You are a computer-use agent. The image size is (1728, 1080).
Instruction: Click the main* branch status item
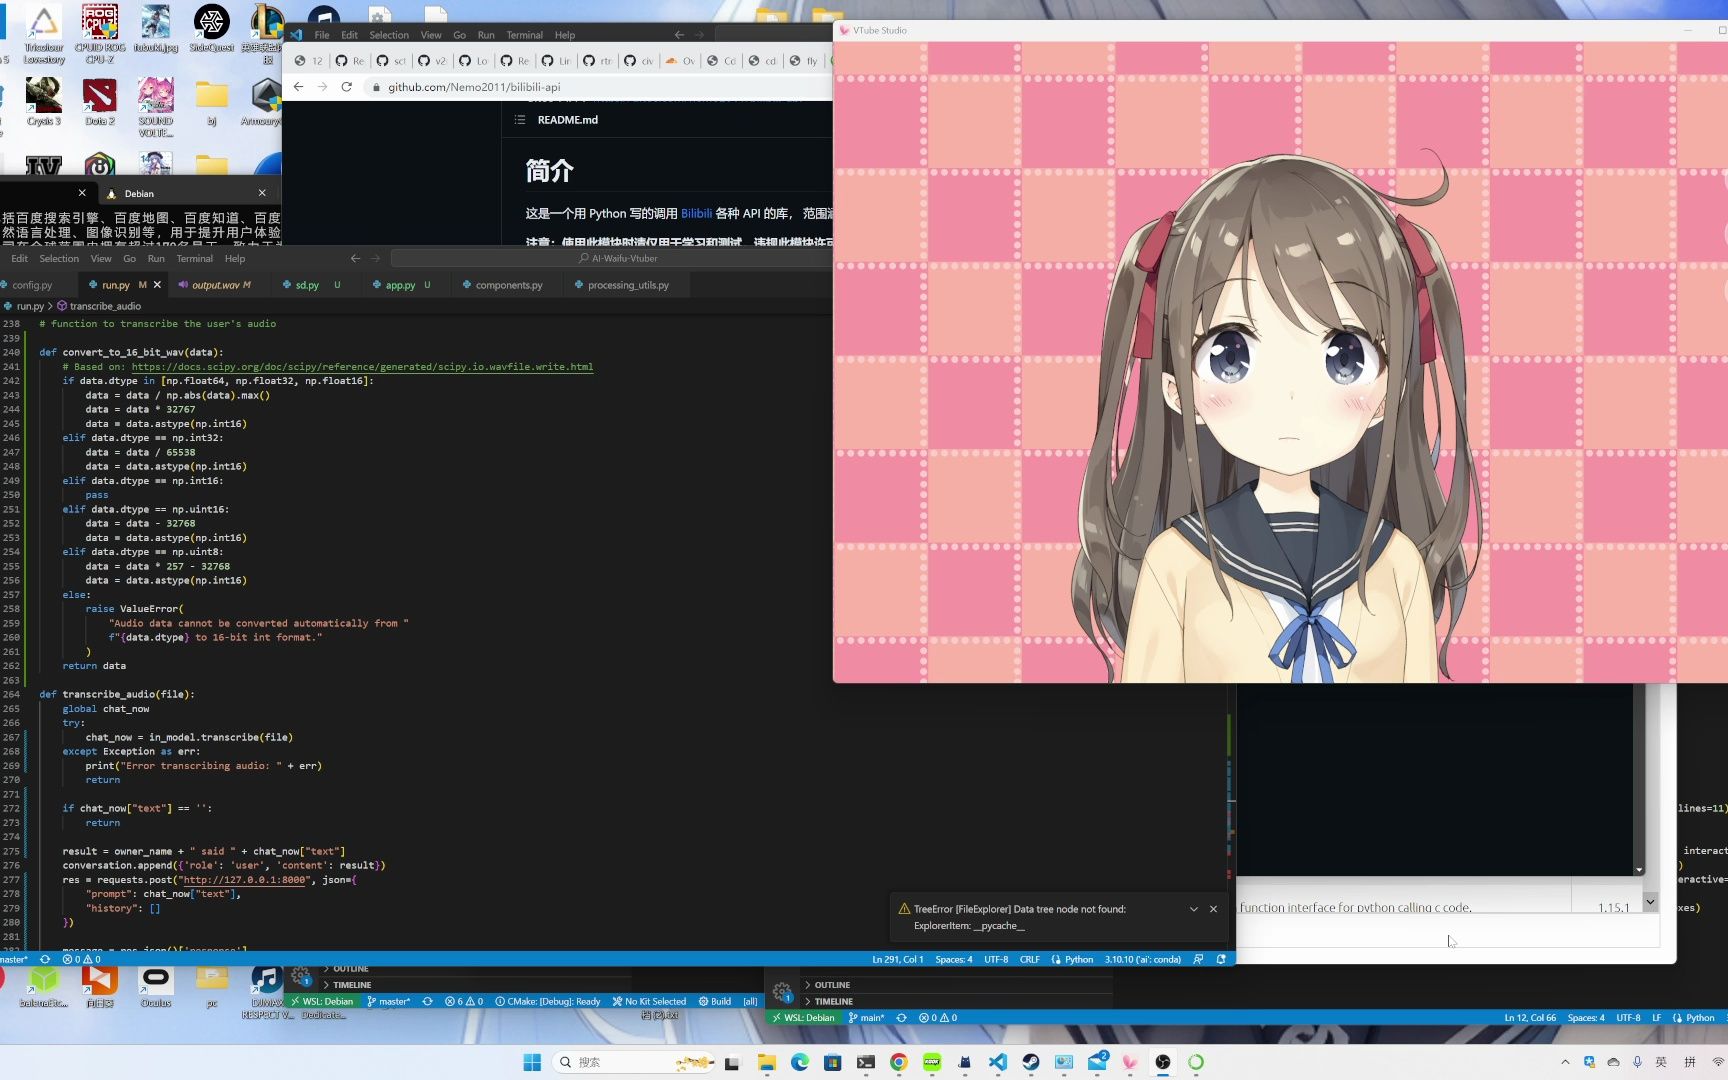click(x=866, y=1018)
